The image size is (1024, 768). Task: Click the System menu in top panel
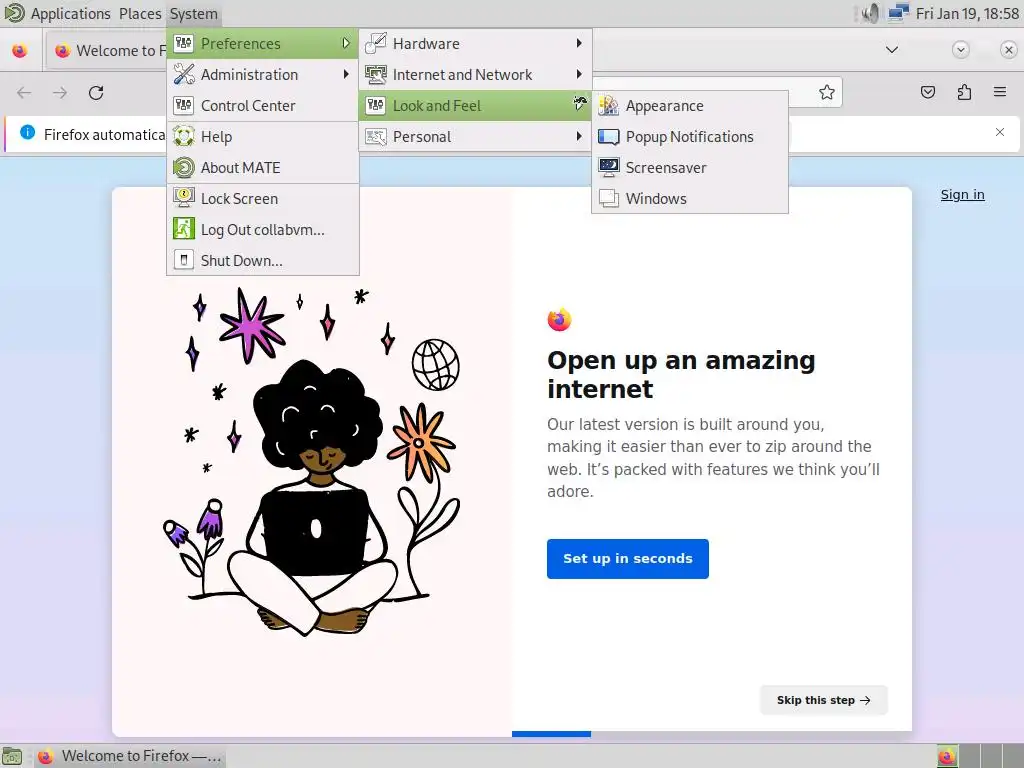point(193,13)
